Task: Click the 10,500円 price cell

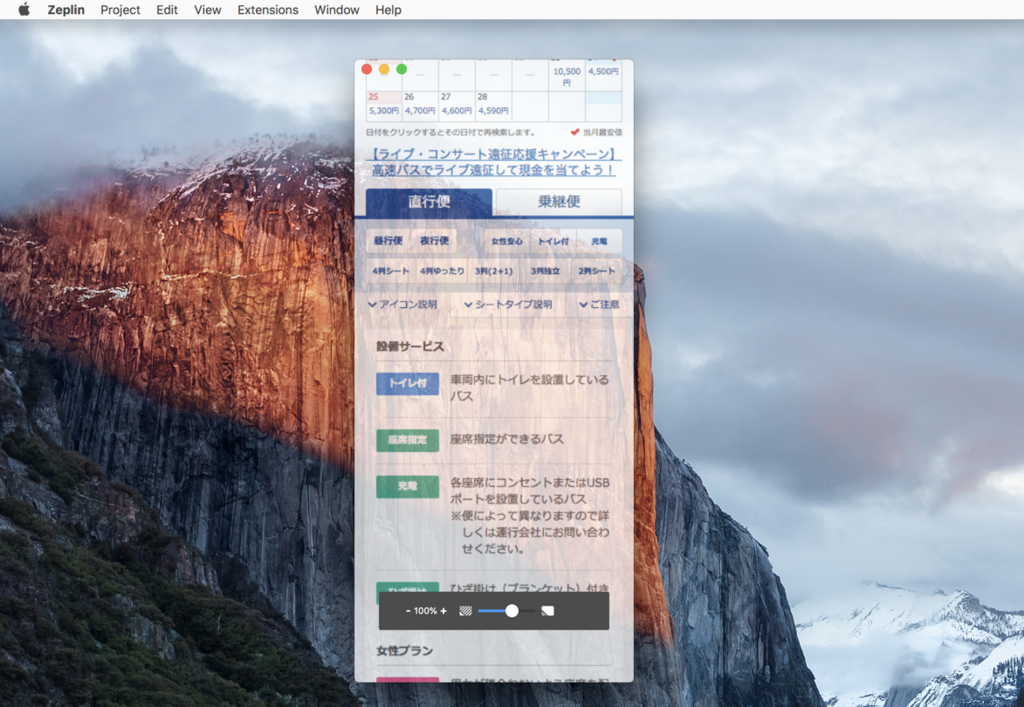Action: tap(565, 77)
